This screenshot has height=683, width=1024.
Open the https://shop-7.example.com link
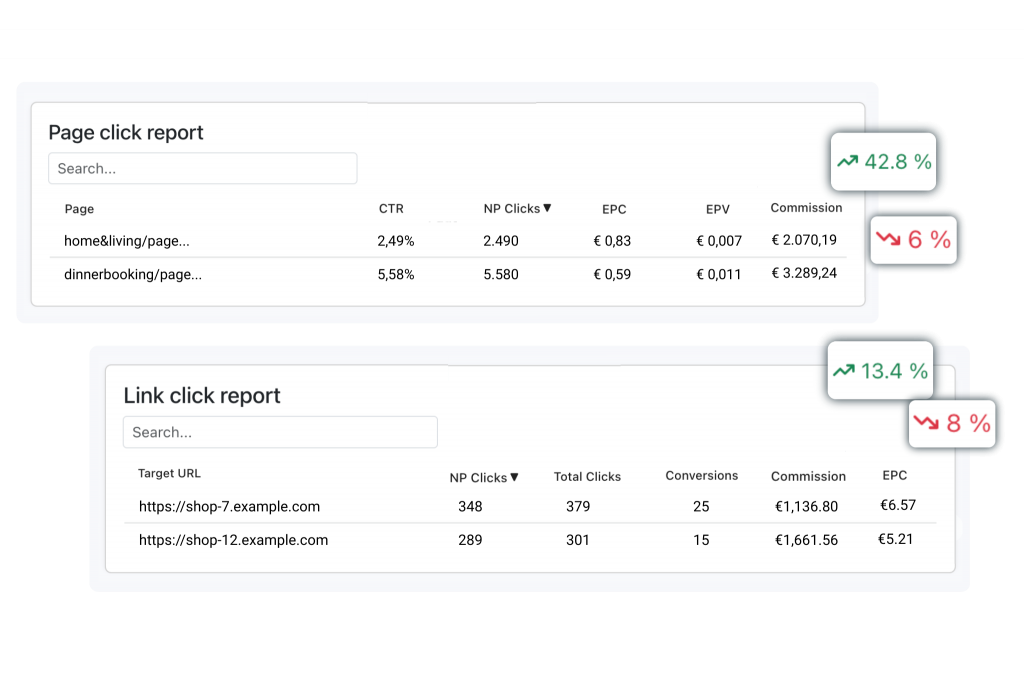(229, 507)
